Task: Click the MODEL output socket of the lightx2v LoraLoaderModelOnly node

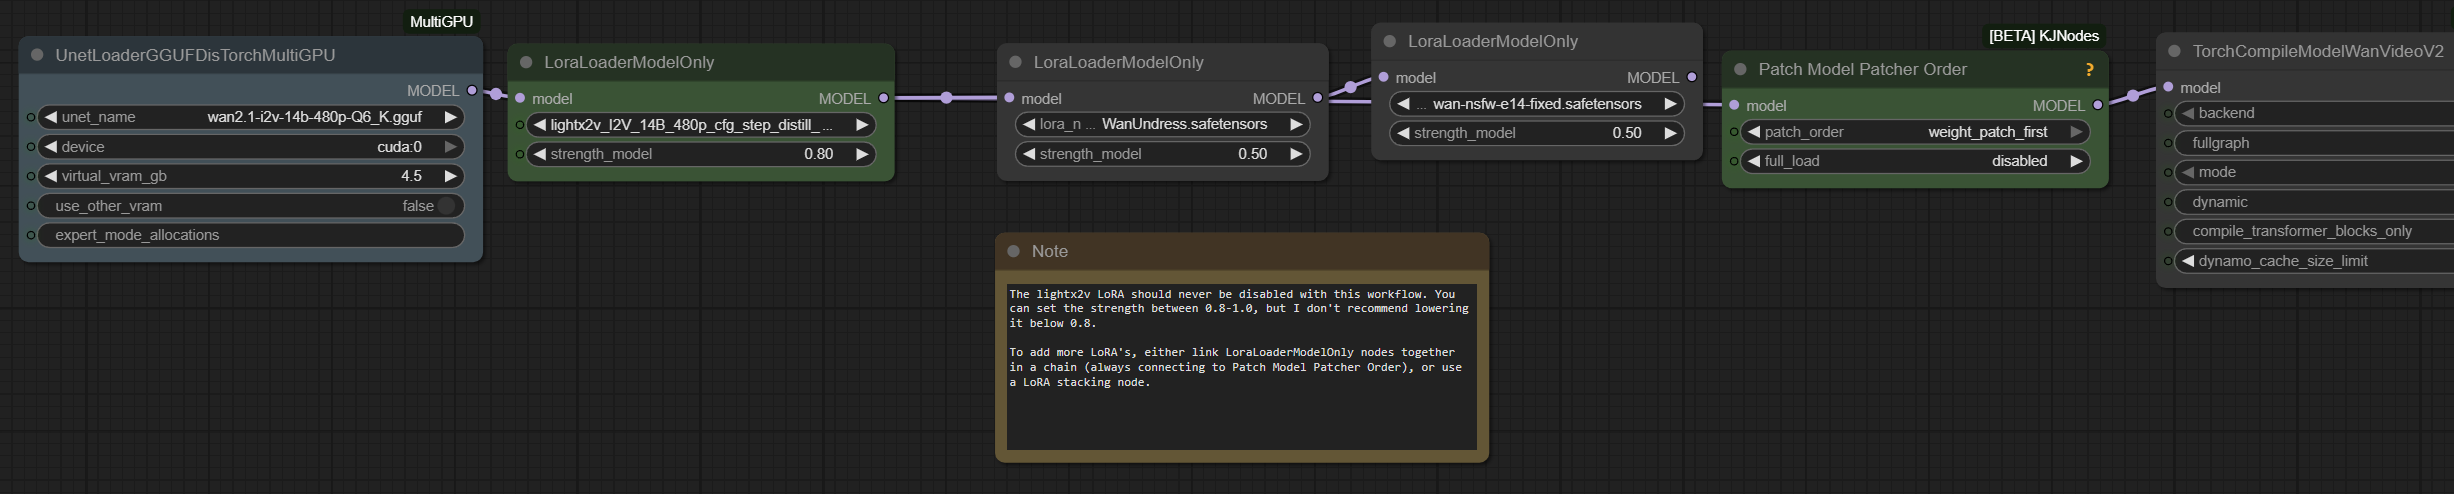Action: 883,98
